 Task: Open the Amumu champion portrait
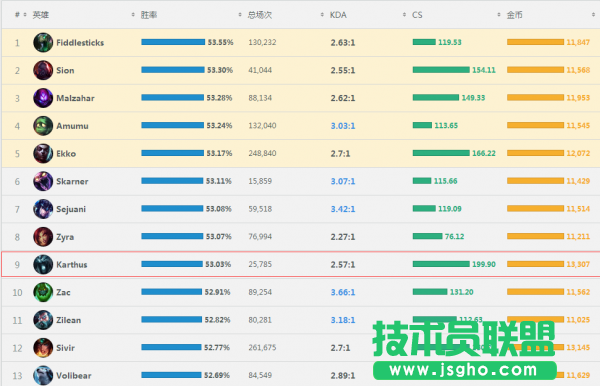click(43, 126)
